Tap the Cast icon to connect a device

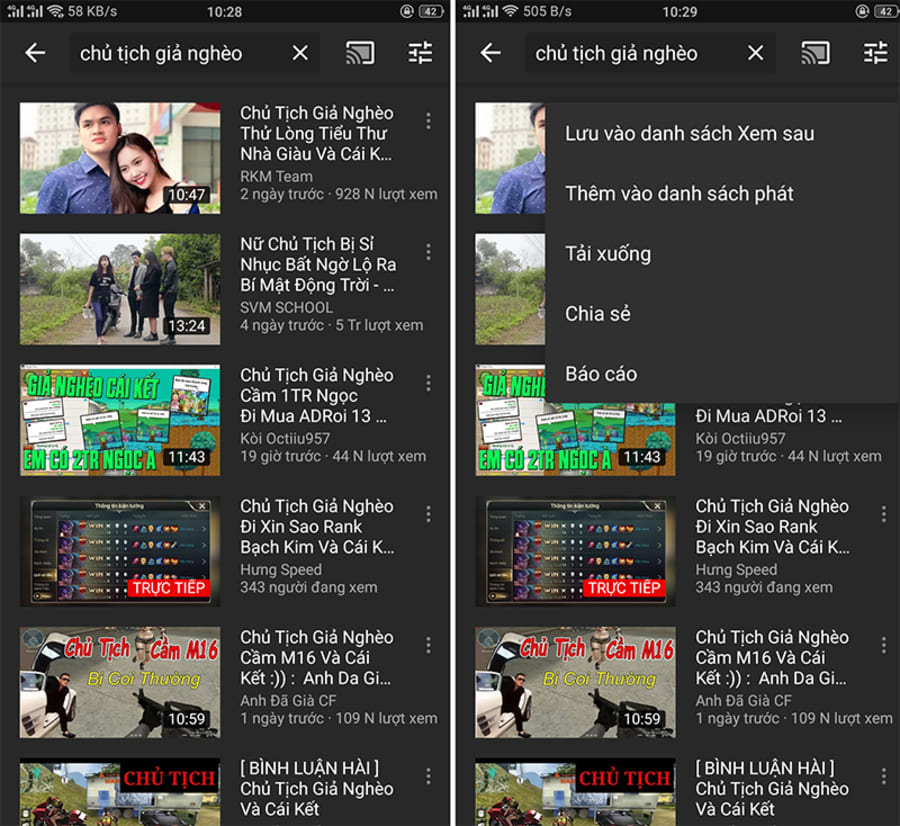coord(360,52)
